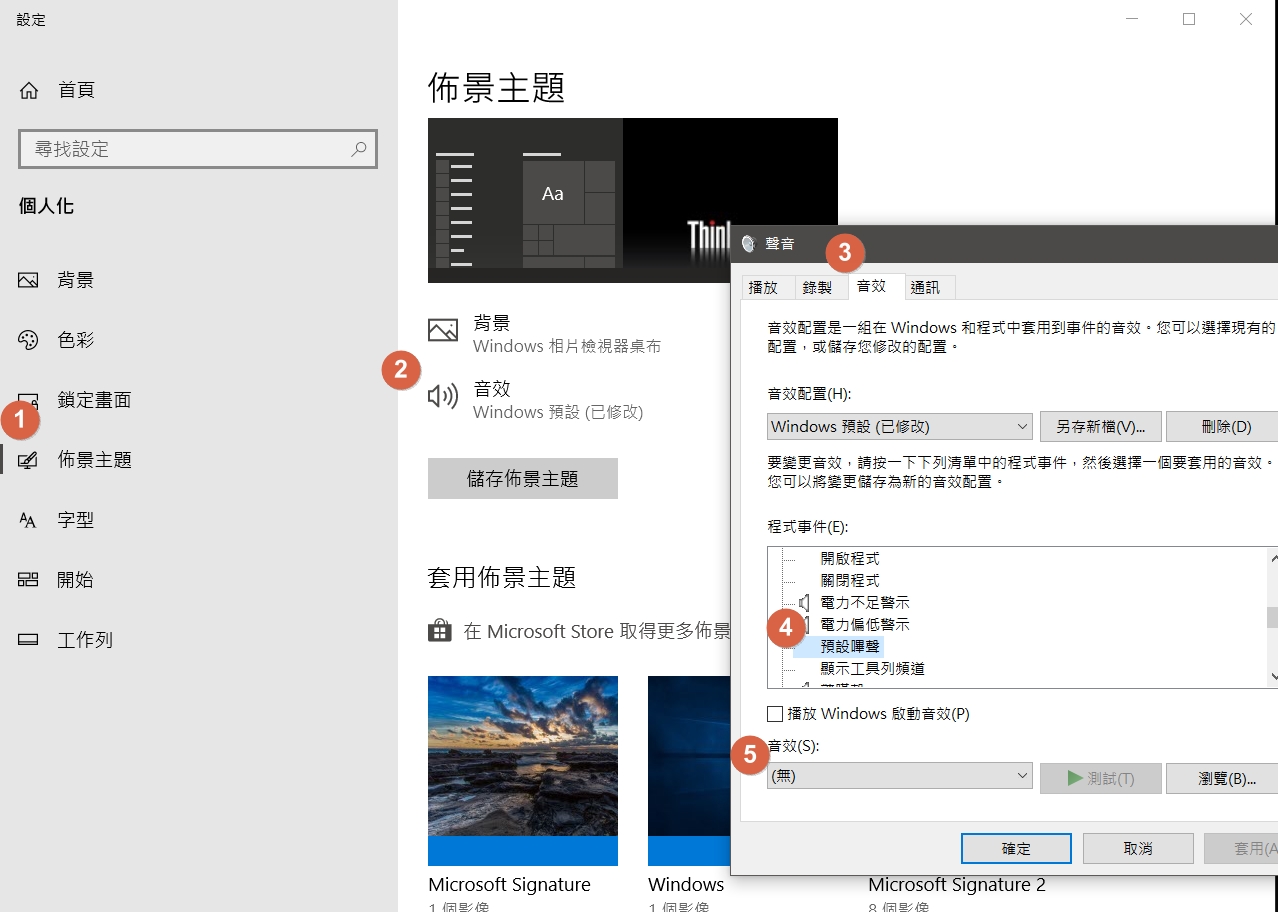Select 預設嗶聲 event
Viewport: 1278px width, 912px height.
(850, 646)
